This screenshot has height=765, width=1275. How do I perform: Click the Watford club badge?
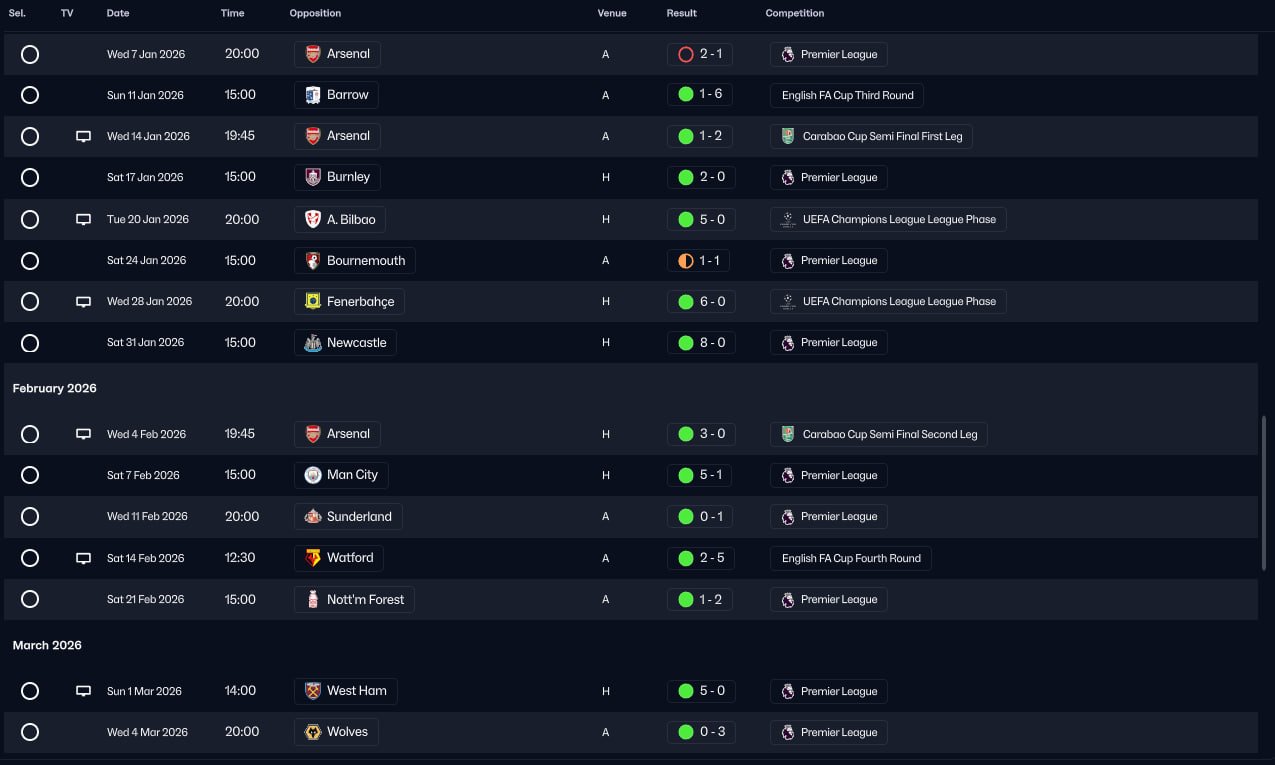click(x=313, y=558)
